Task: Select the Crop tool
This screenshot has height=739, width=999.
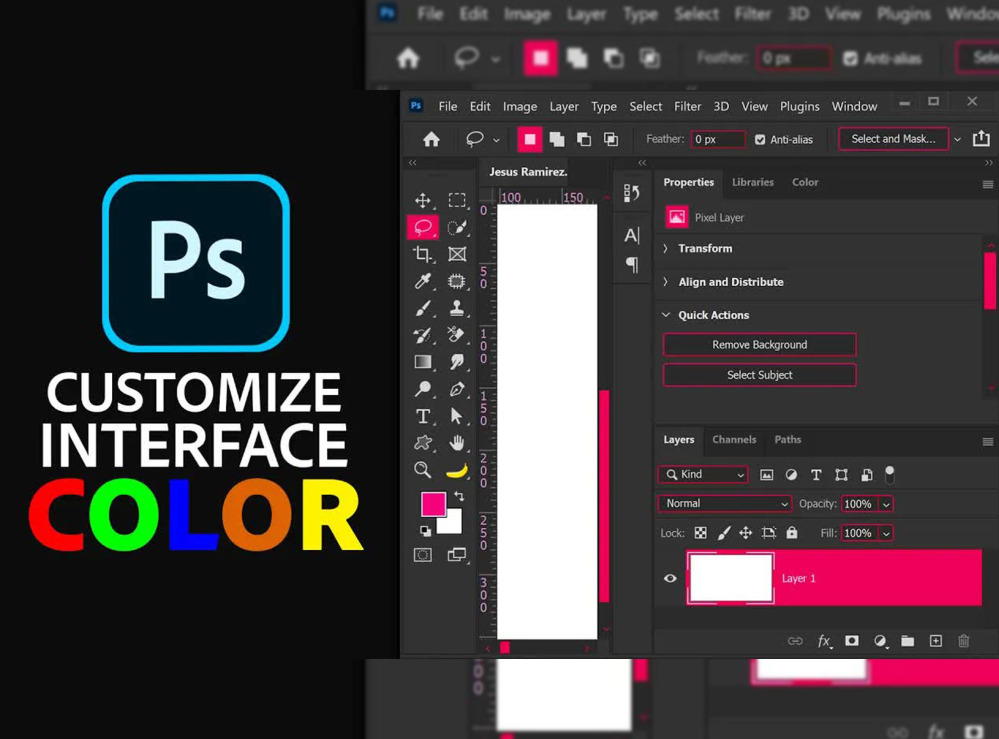Action: point(422,254)
